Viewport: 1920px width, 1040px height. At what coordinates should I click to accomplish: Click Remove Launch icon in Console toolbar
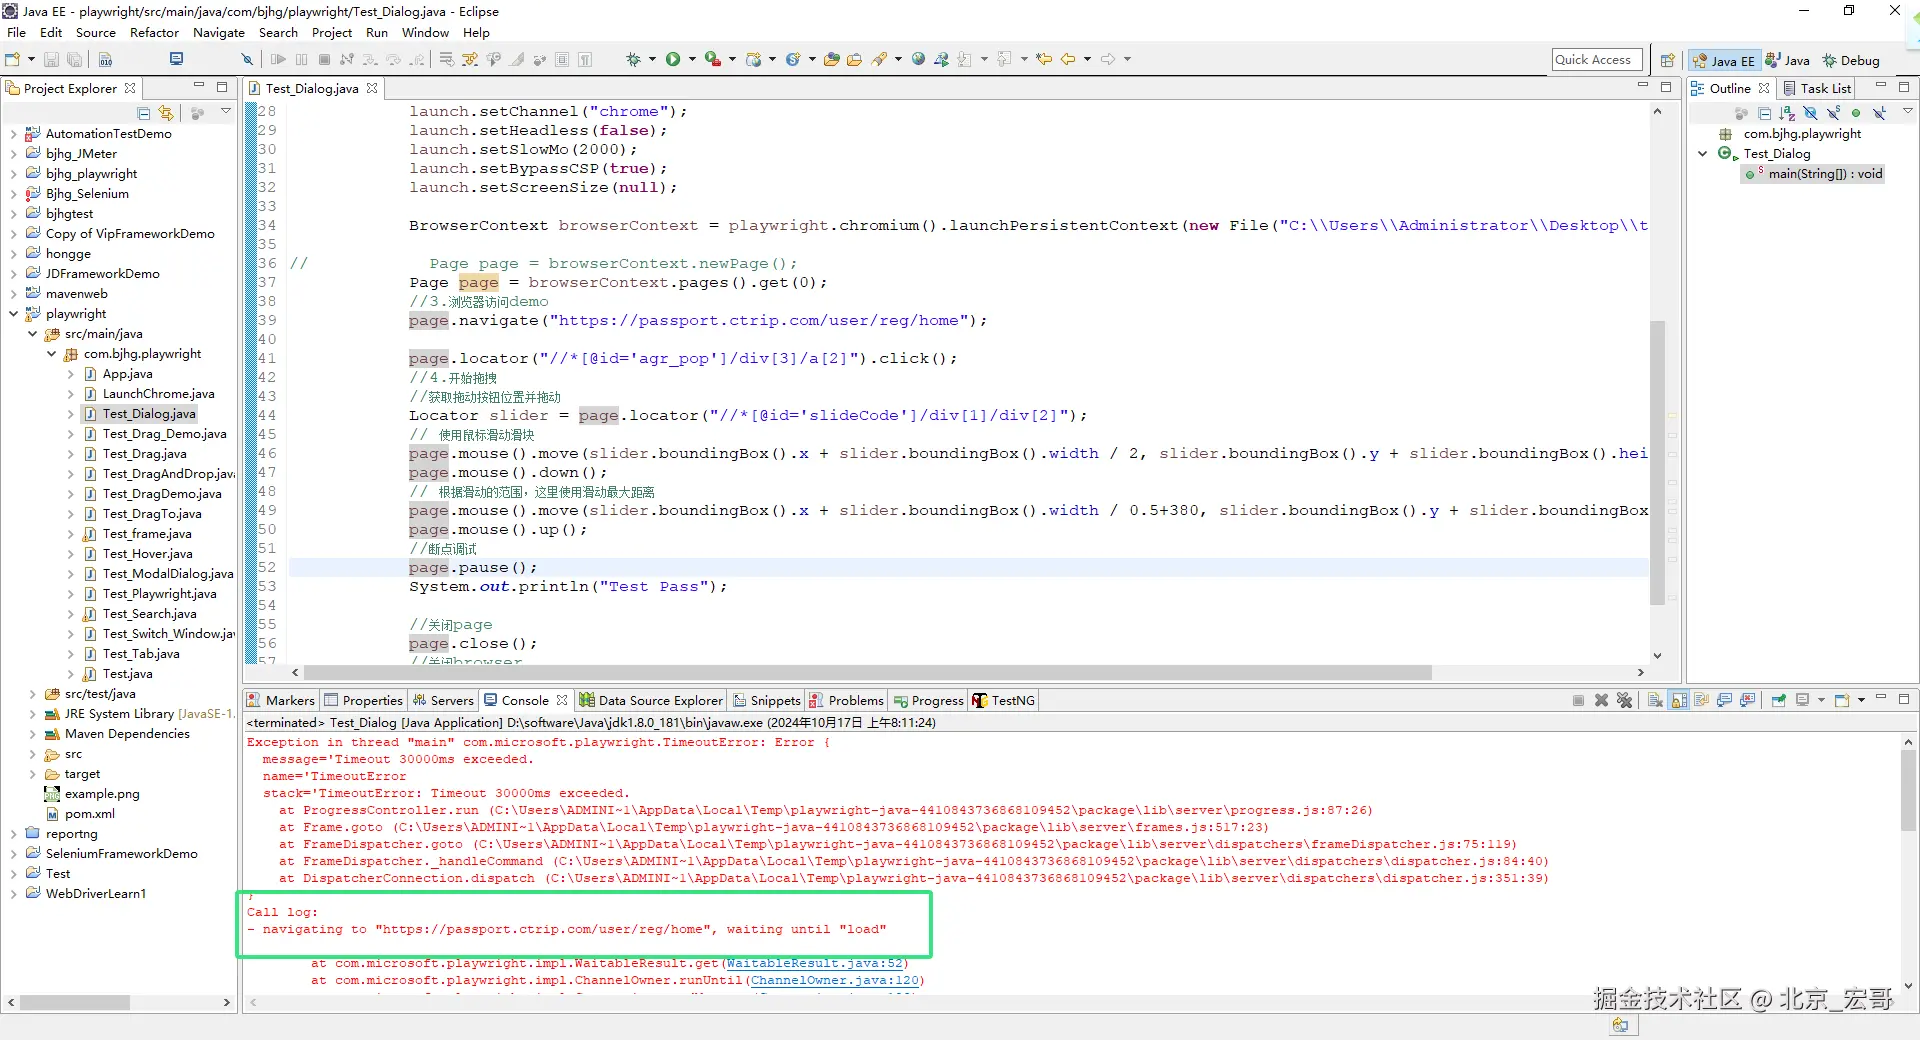(x=1601, y=701)
